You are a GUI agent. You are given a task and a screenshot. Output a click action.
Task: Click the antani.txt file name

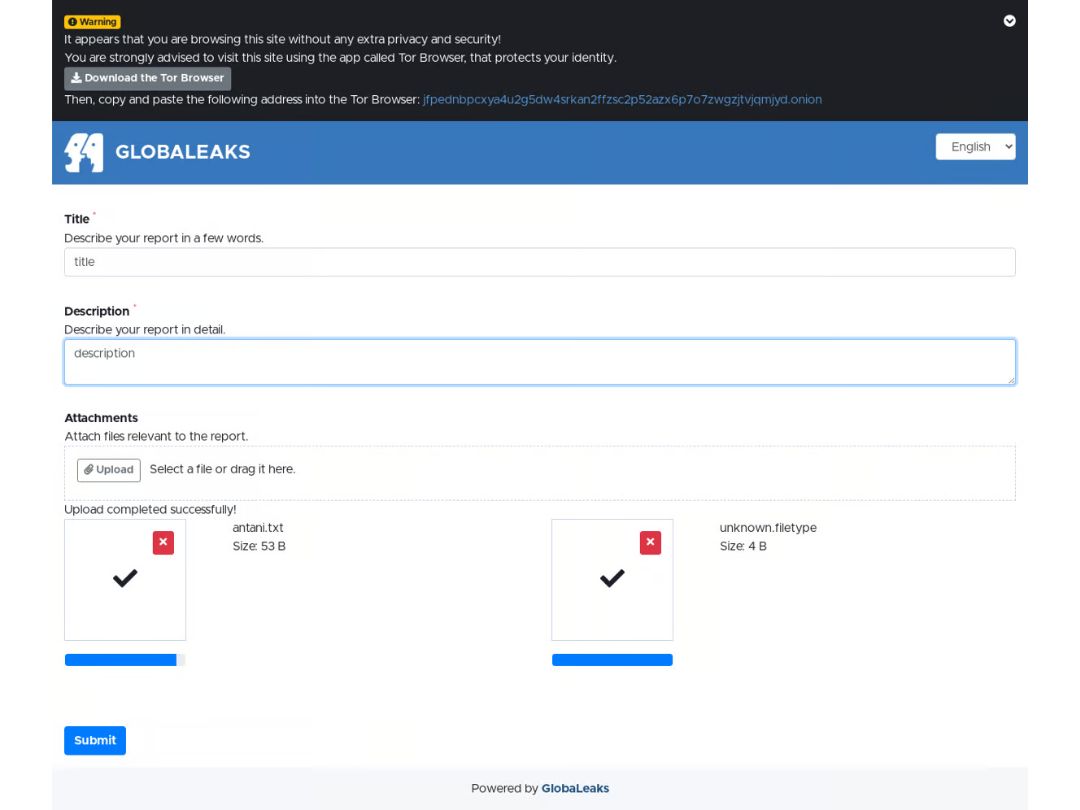[258, 528]
